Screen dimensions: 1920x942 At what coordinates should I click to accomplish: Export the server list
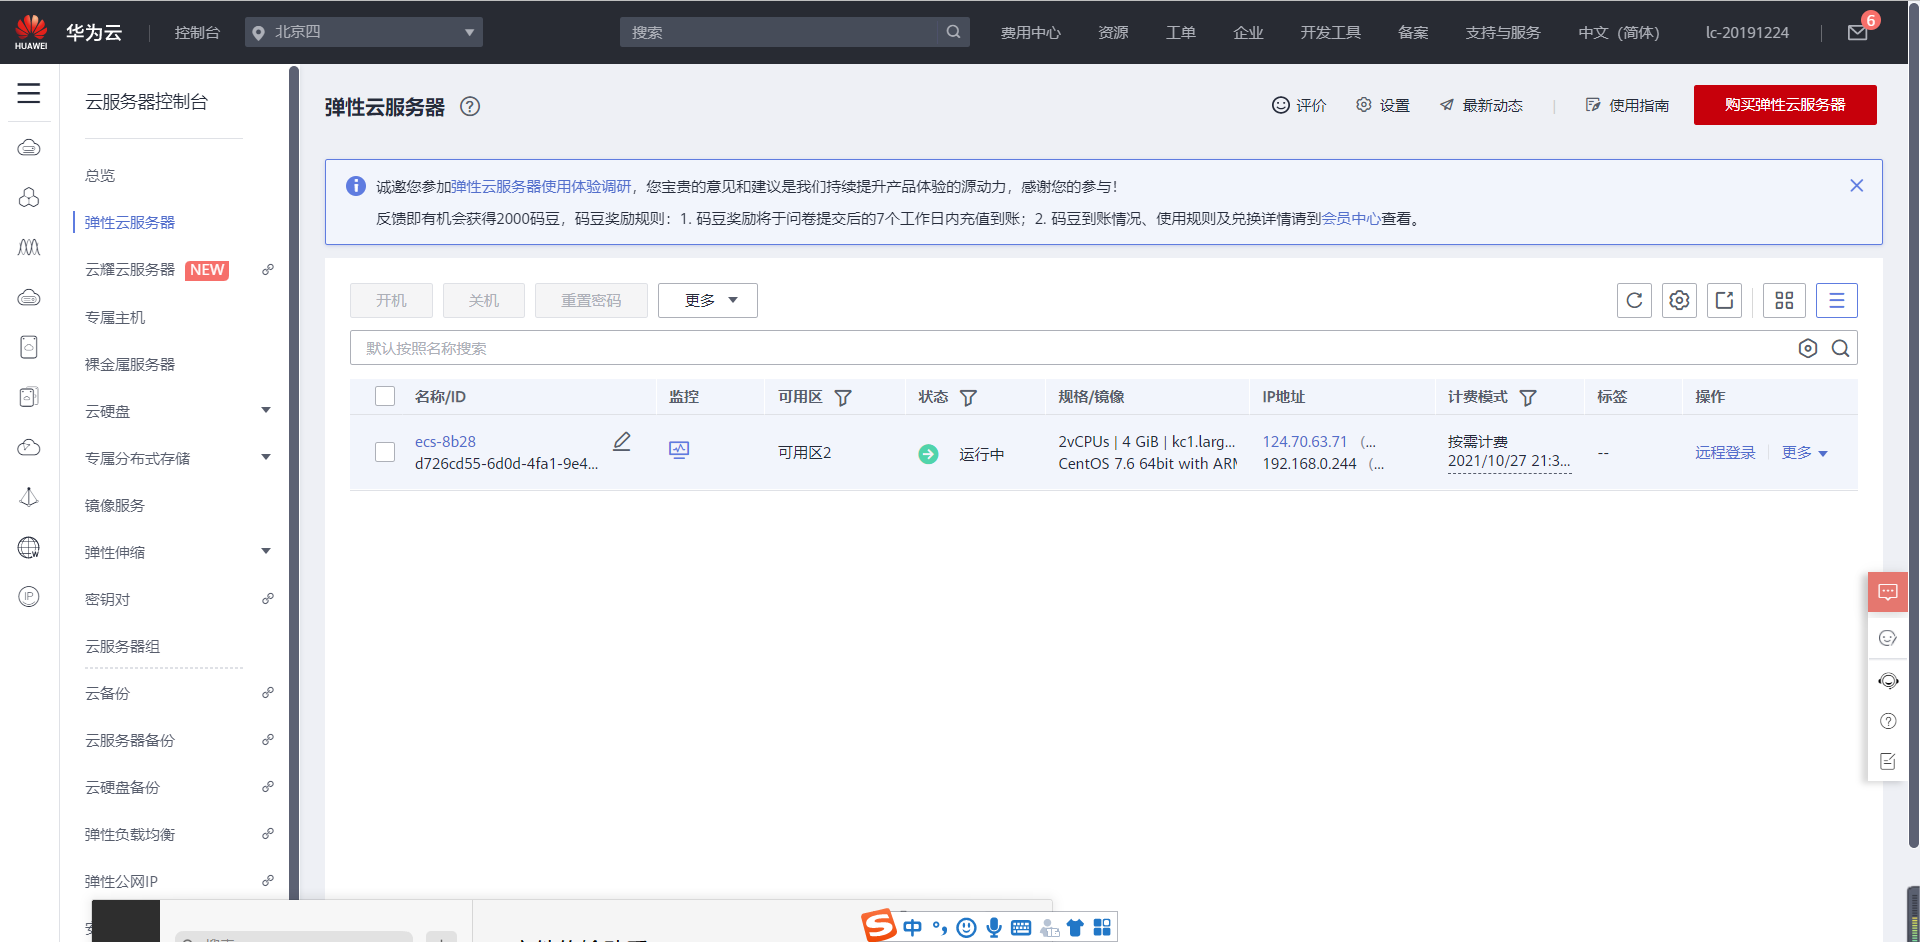1724,300
